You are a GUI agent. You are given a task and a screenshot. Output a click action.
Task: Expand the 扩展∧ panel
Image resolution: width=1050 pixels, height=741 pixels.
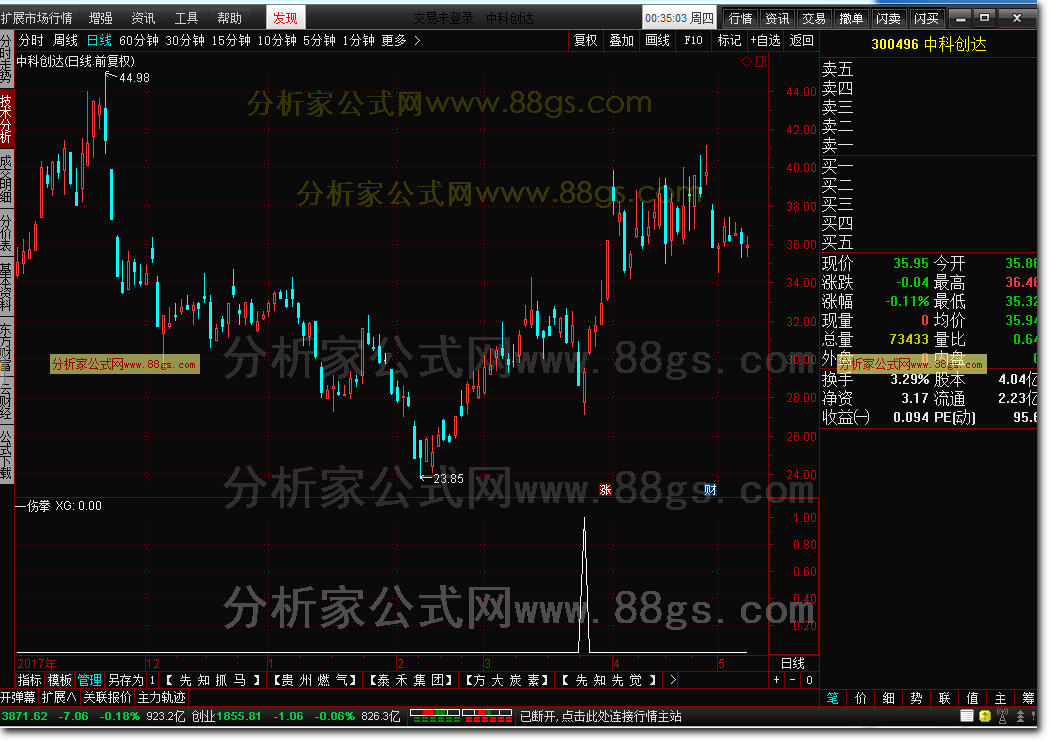[x=59, y=697]
